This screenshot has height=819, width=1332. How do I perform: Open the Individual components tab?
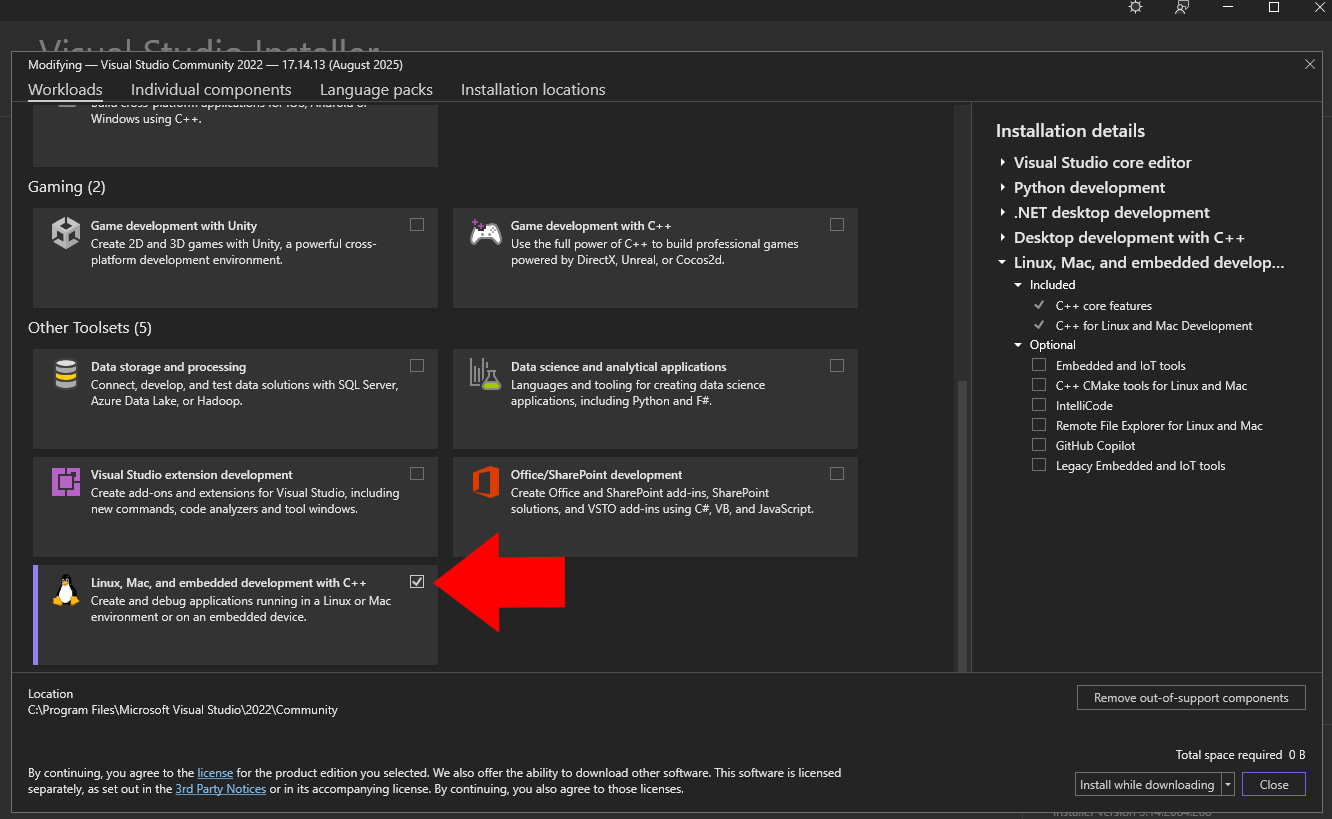click(211, 90)
